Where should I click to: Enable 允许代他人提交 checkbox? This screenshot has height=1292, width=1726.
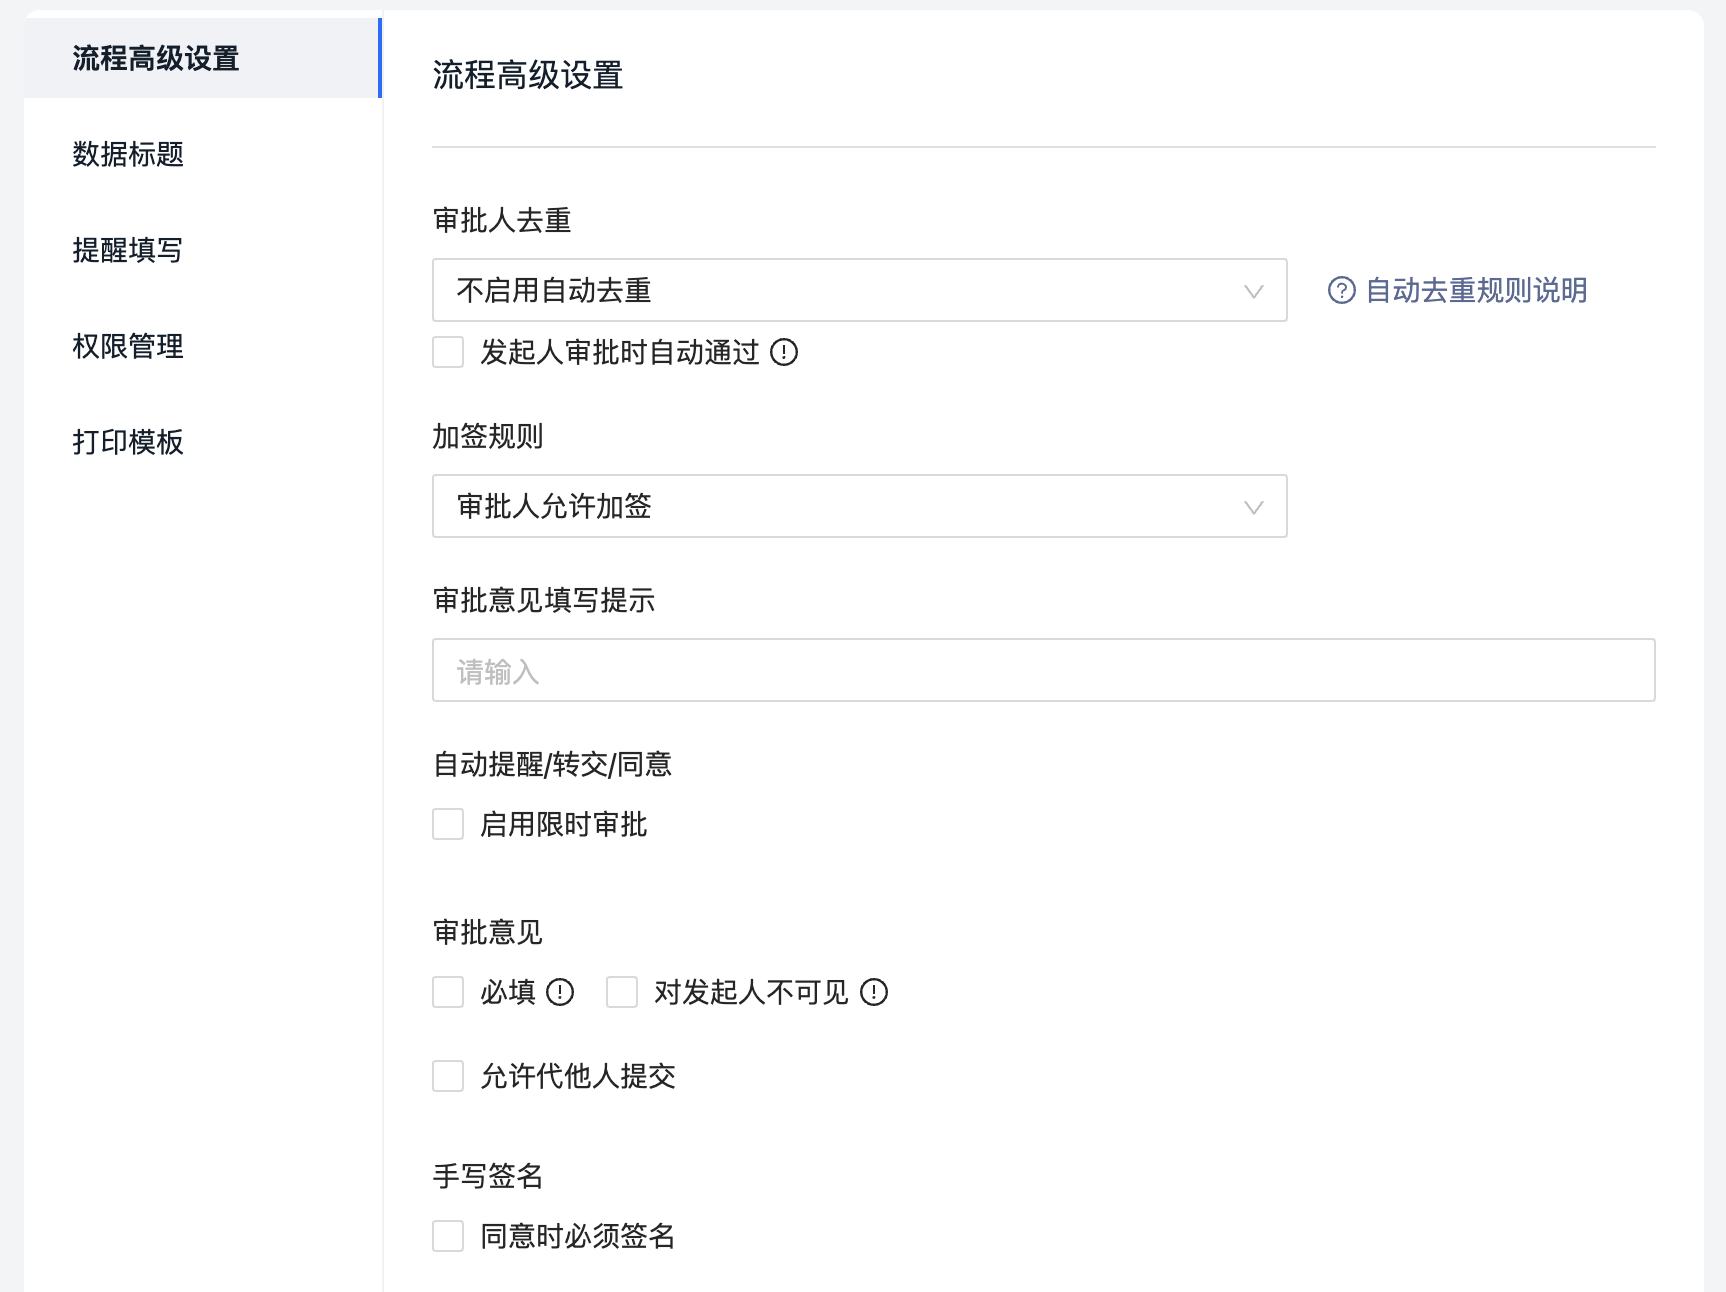tap(447, 1076)
